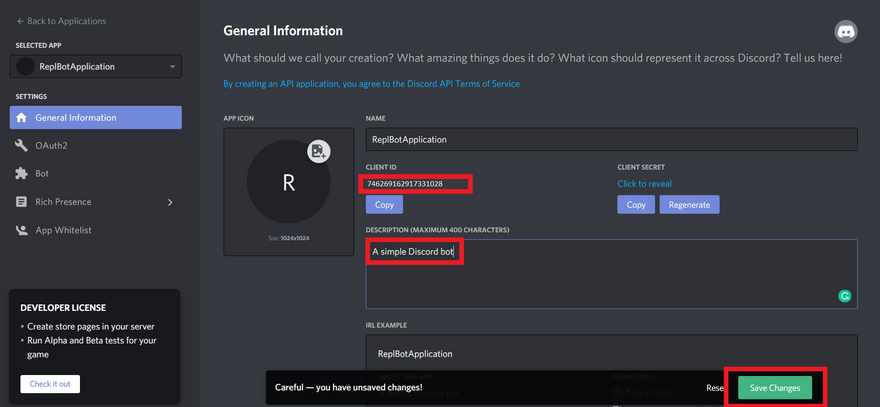The height and width of the screenshot is (407, 880).
Task: Click the Check it out button
Action: pyautogui.click(x=50, y=384)
